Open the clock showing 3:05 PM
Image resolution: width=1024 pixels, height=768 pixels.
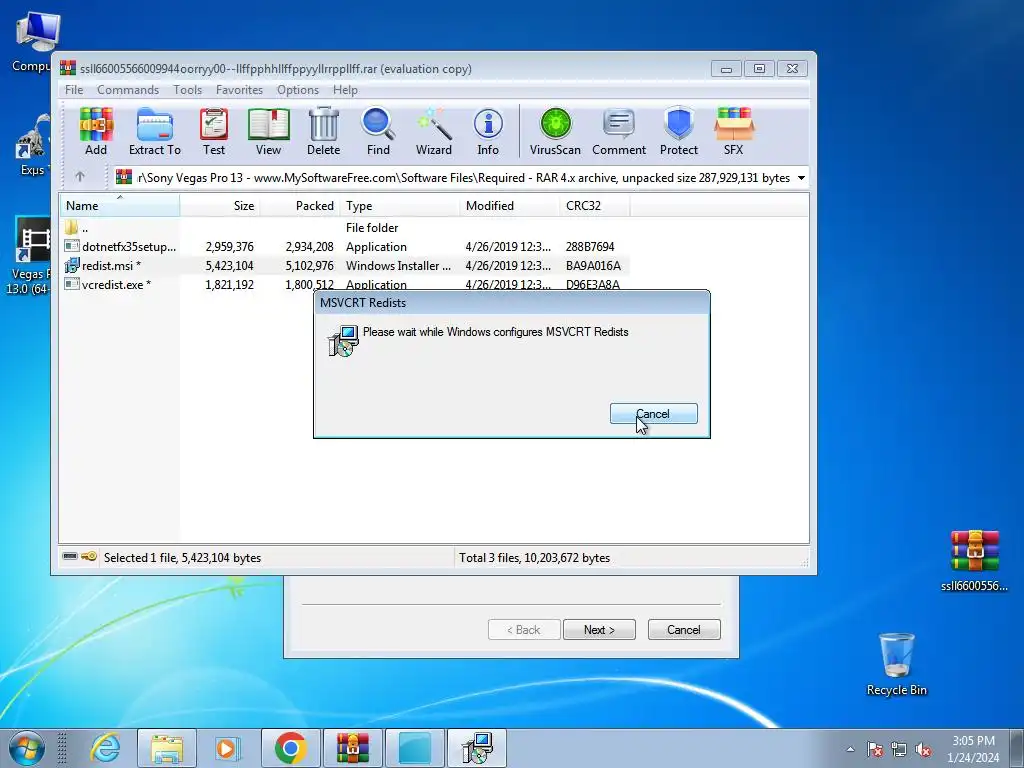click(973, 749)
